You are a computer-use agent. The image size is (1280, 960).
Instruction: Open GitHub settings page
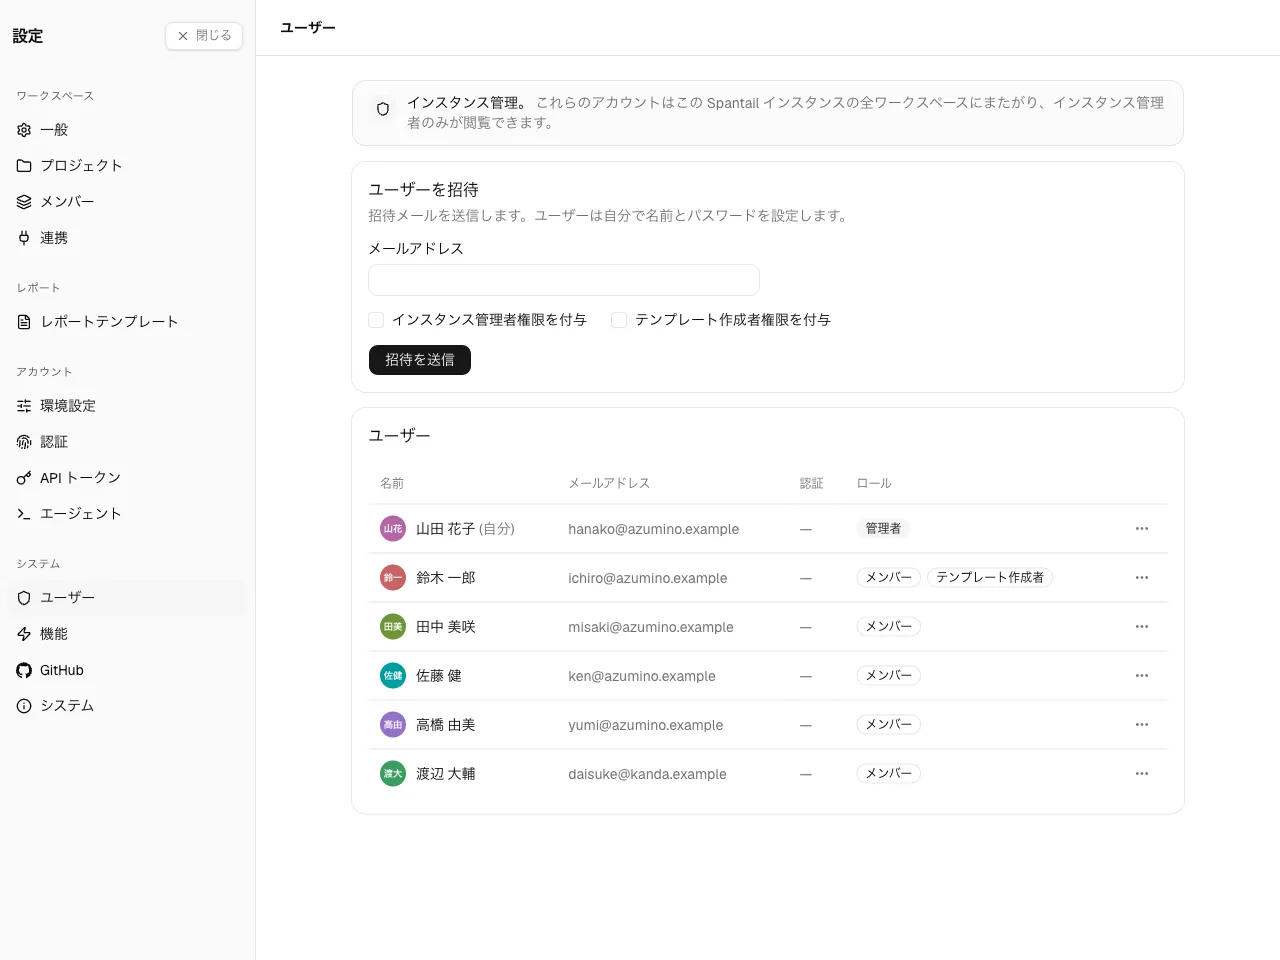(127, 670)
